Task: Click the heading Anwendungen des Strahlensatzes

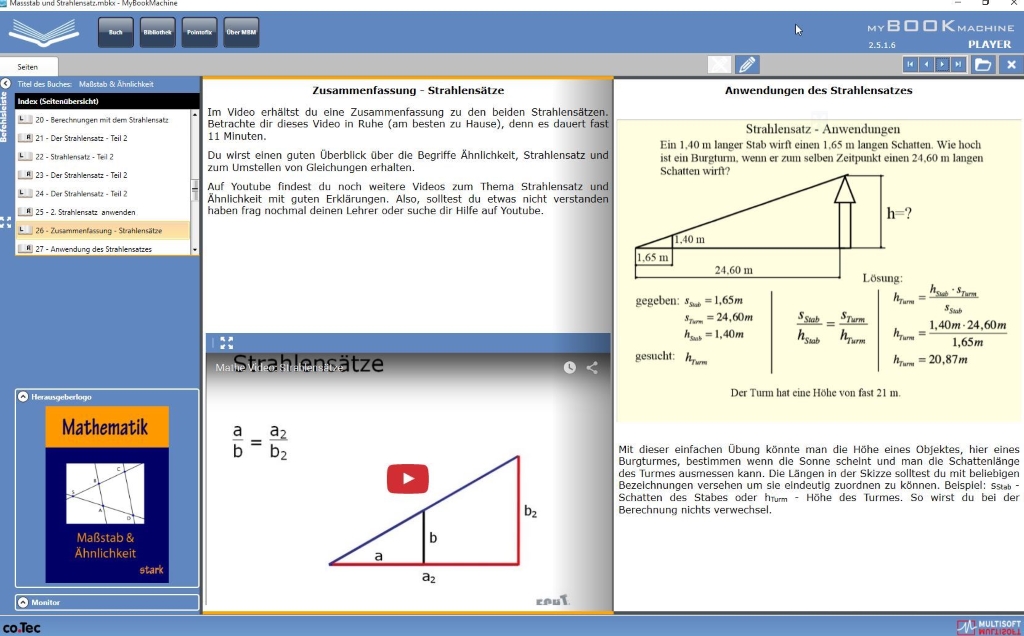Action: (818, 90)
